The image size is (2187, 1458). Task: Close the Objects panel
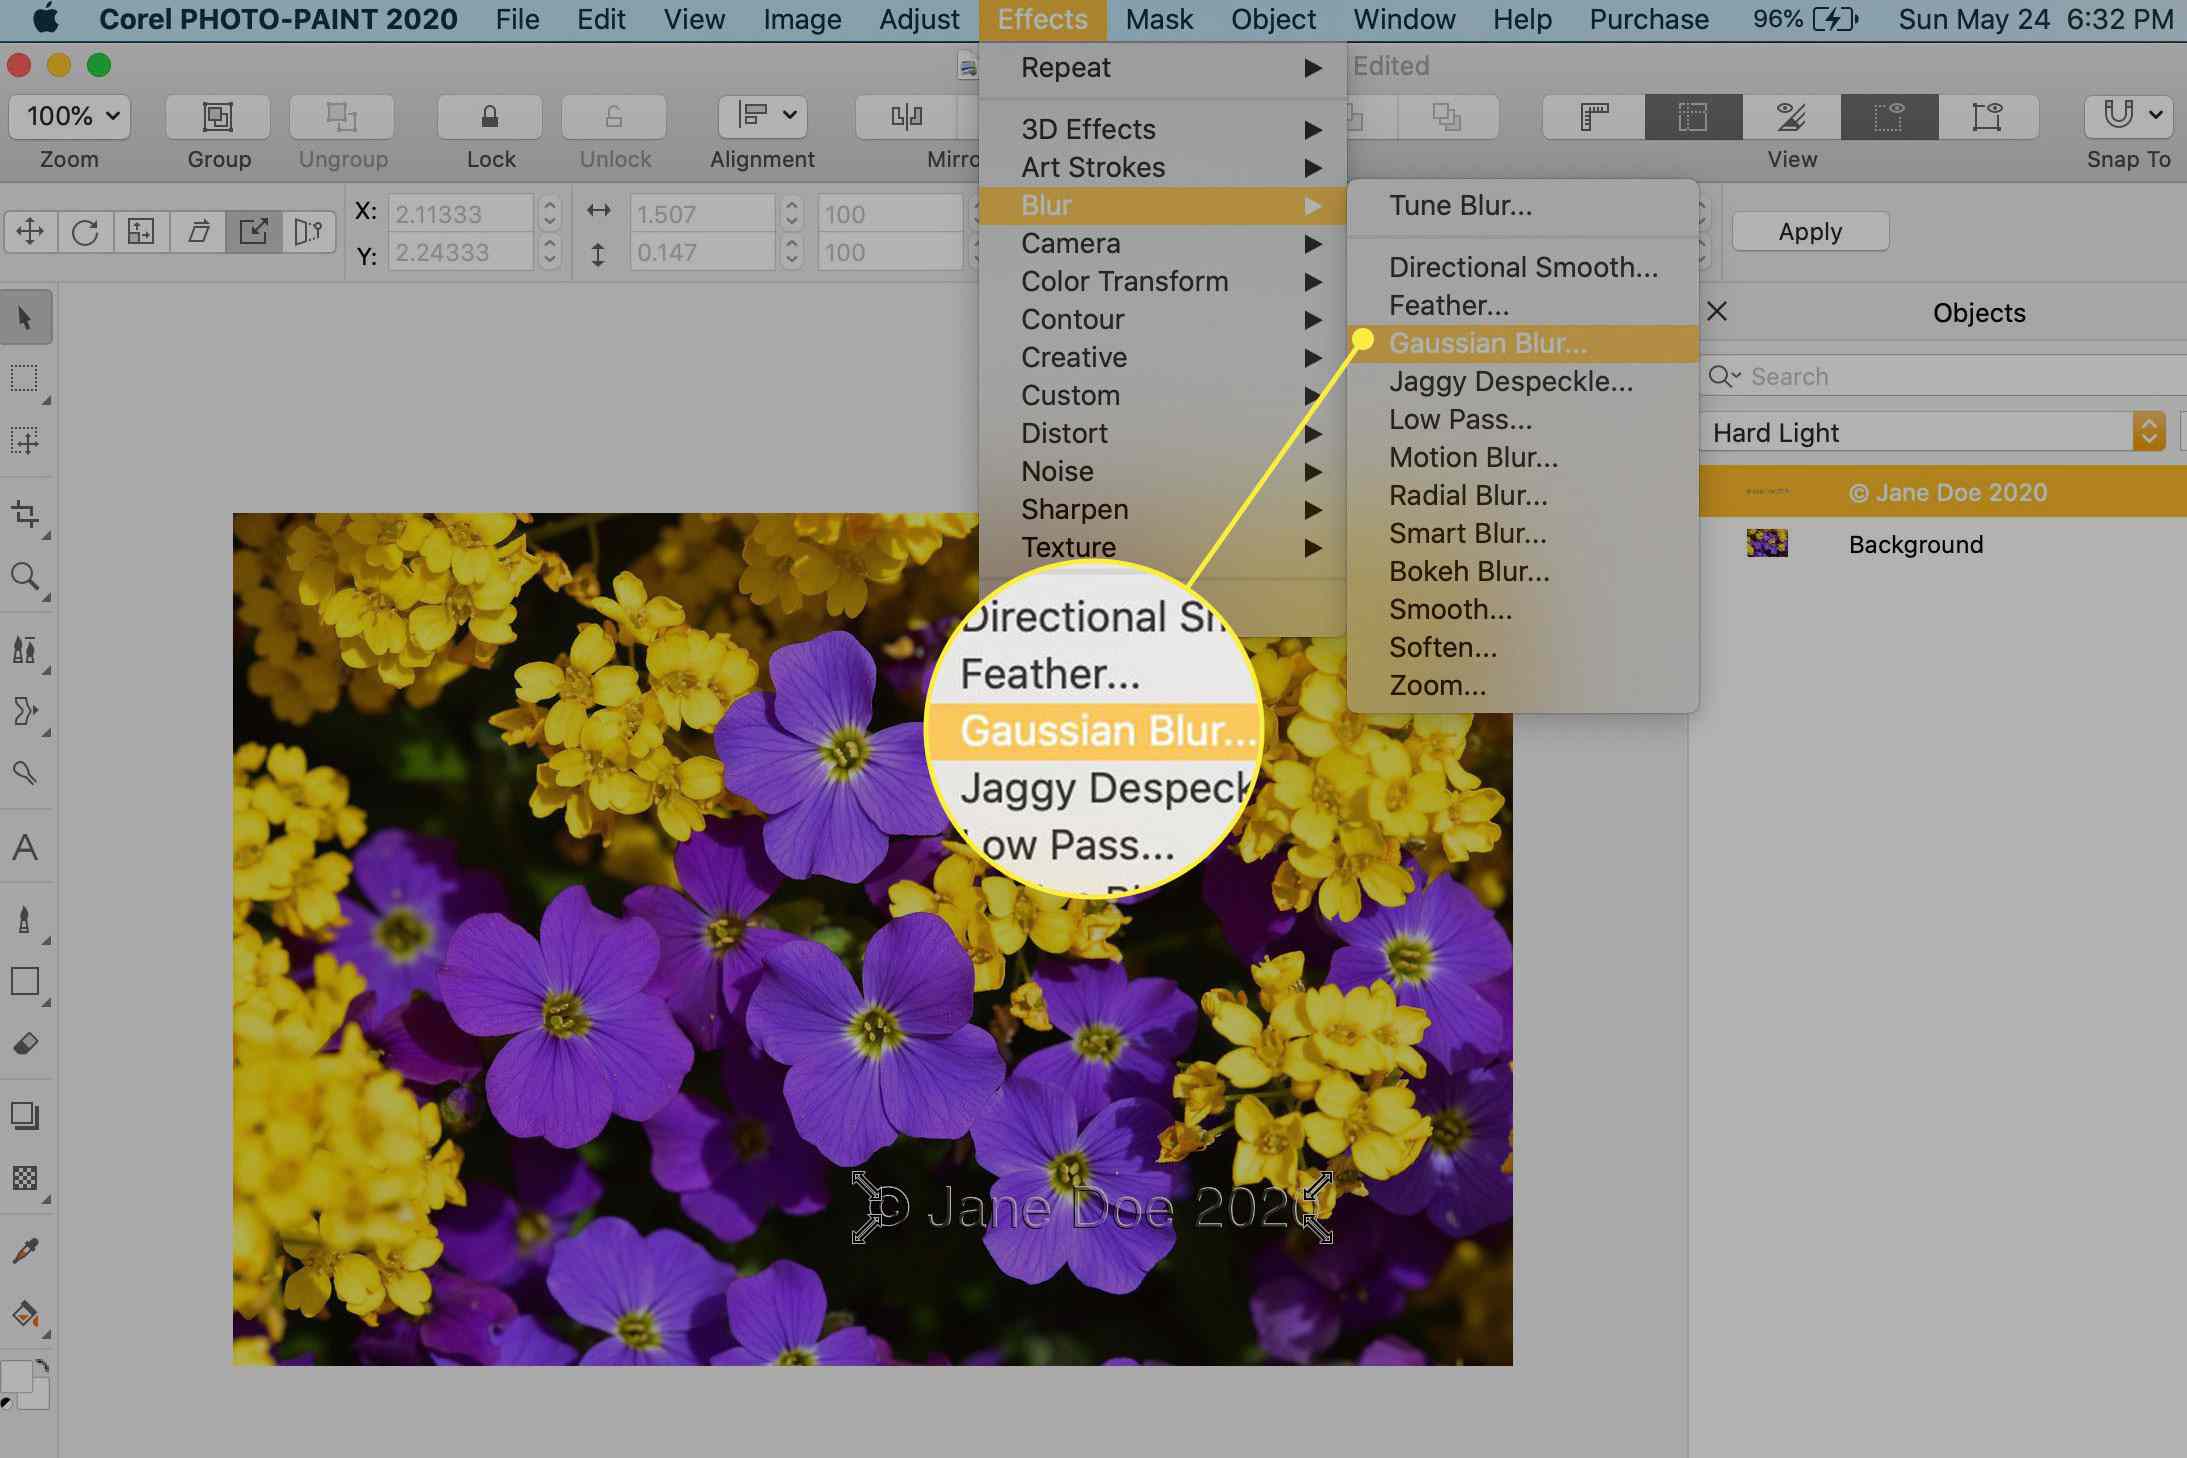point(1717,311)
